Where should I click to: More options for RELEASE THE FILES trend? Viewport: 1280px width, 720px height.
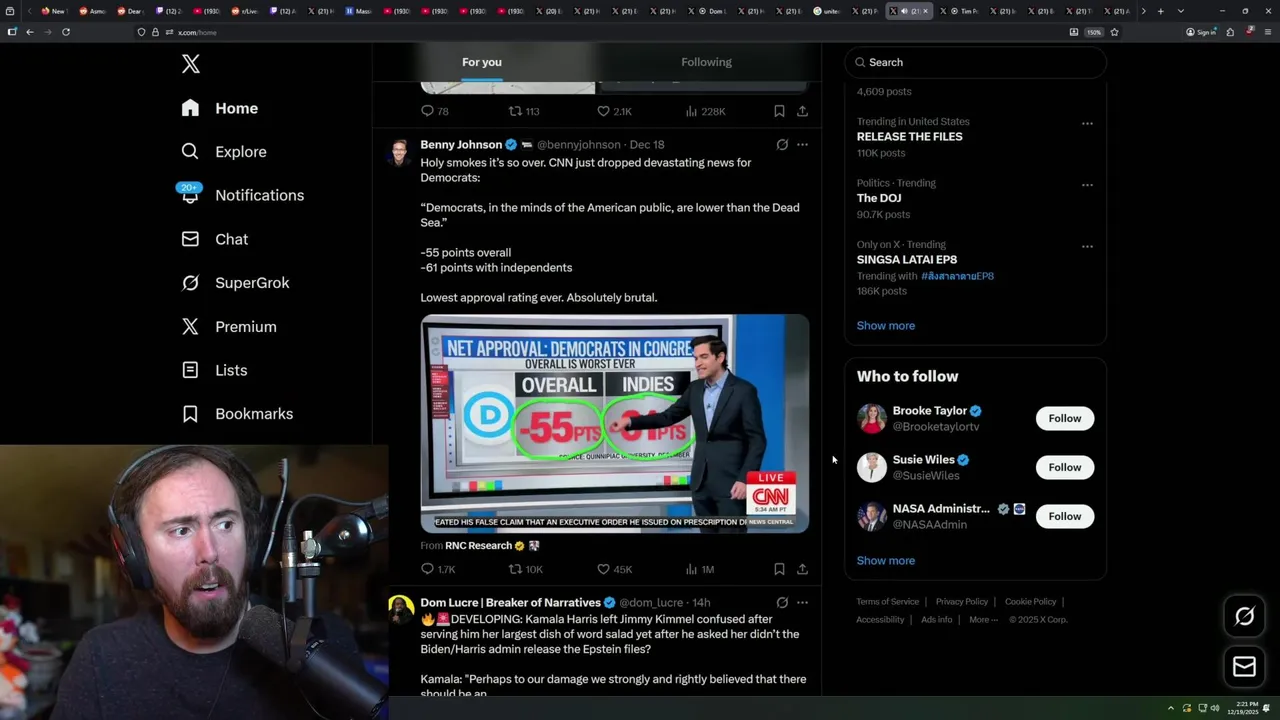1087,124
